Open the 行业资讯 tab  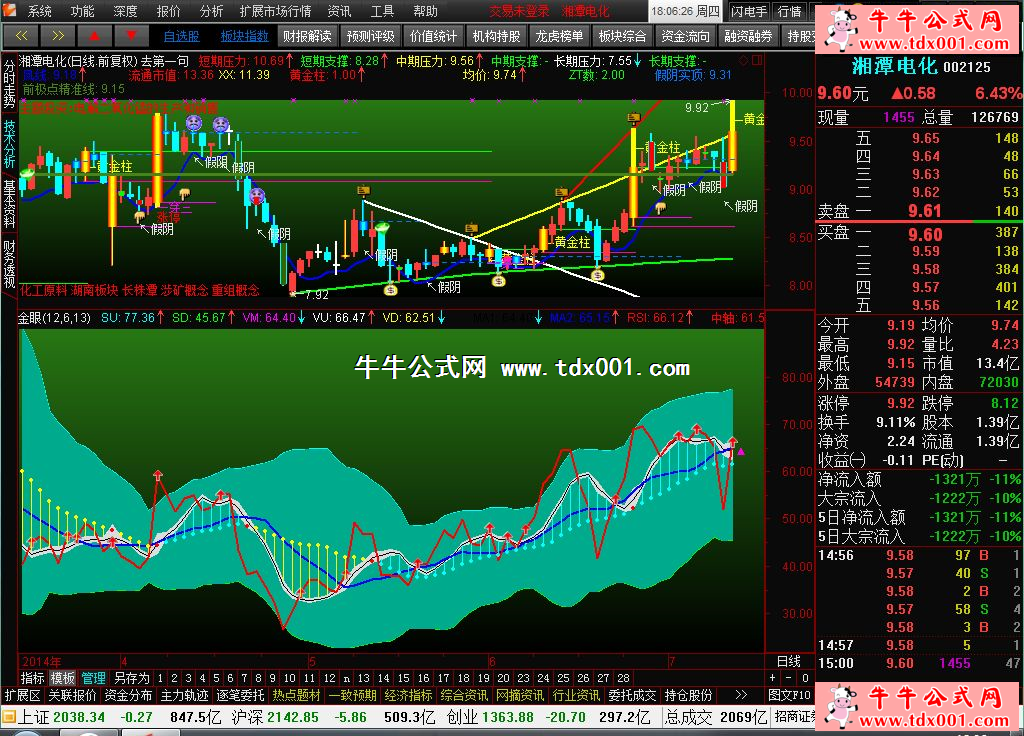tap(577, 695)
